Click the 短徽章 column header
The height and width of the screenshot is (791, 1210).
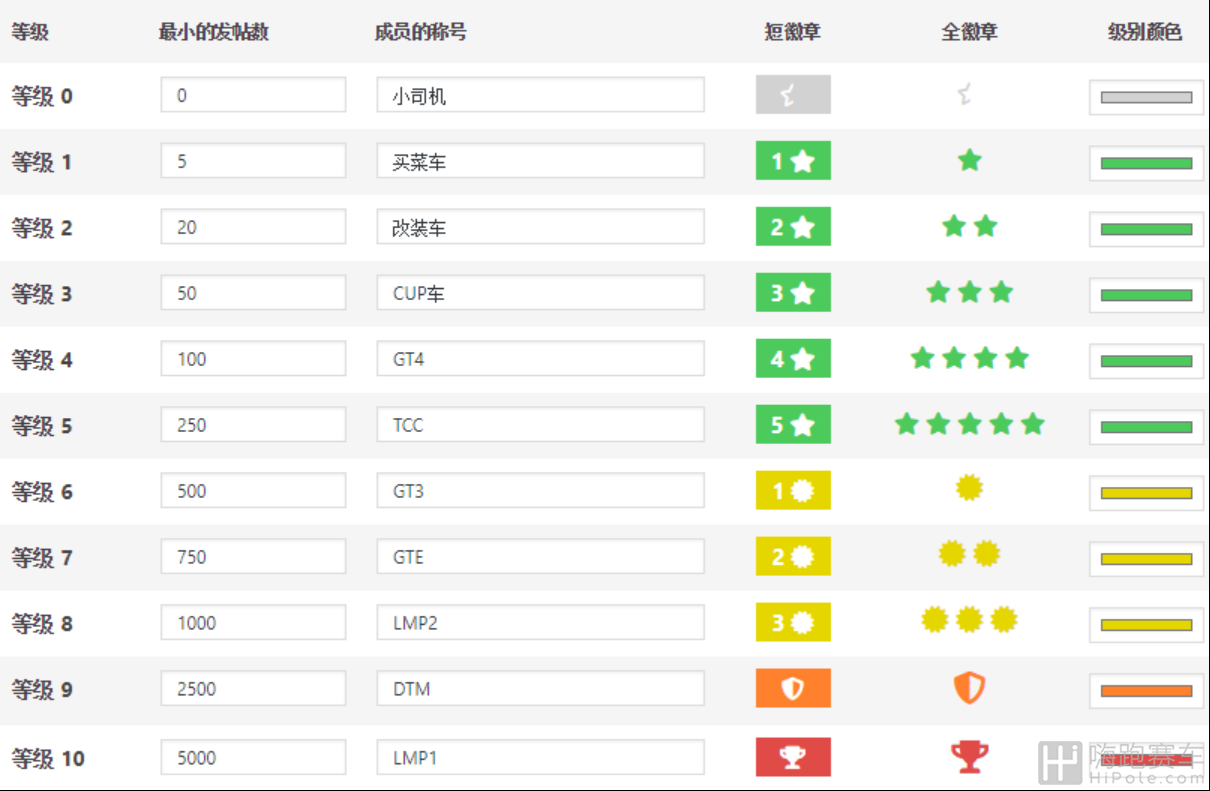(793, 32)
